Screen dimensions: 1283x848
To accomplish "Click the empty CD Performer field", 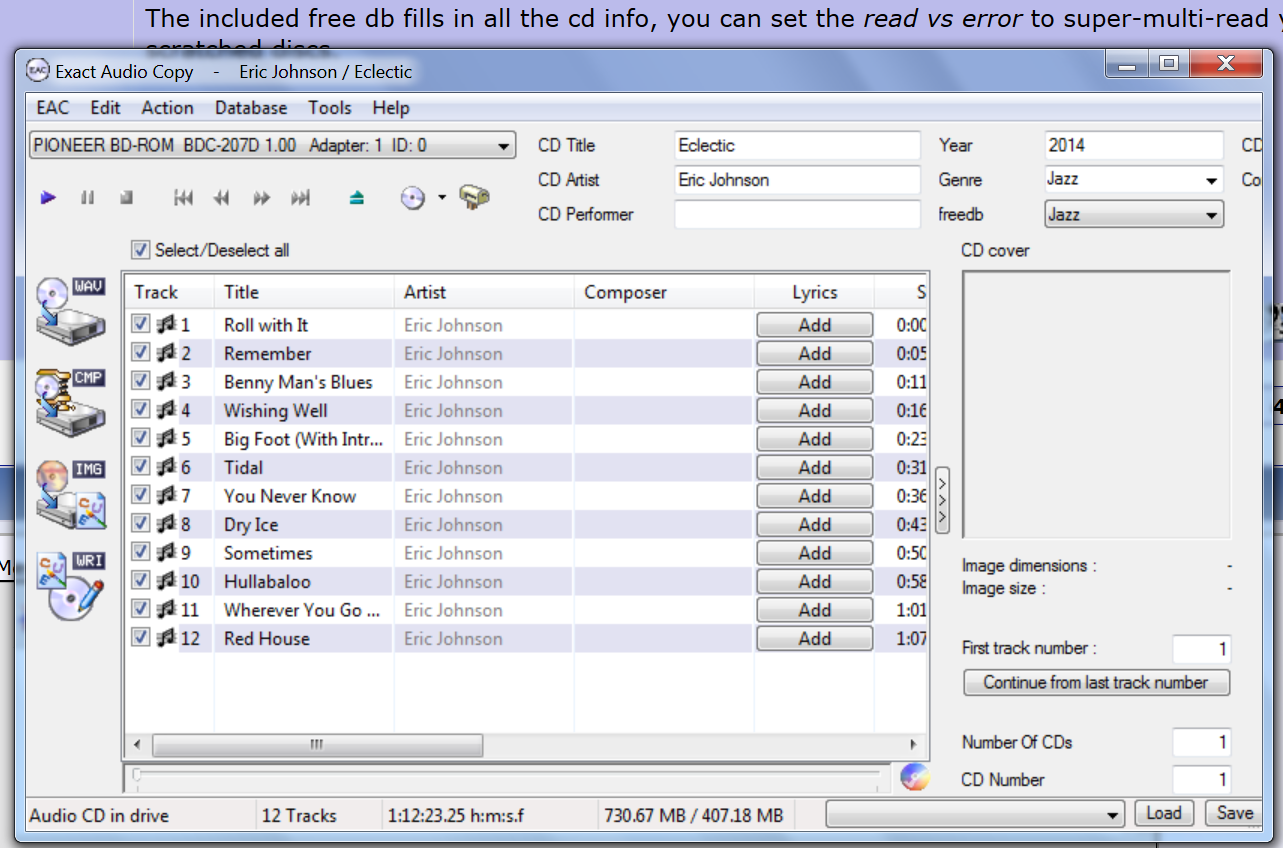I will click(x=797, y=214).
